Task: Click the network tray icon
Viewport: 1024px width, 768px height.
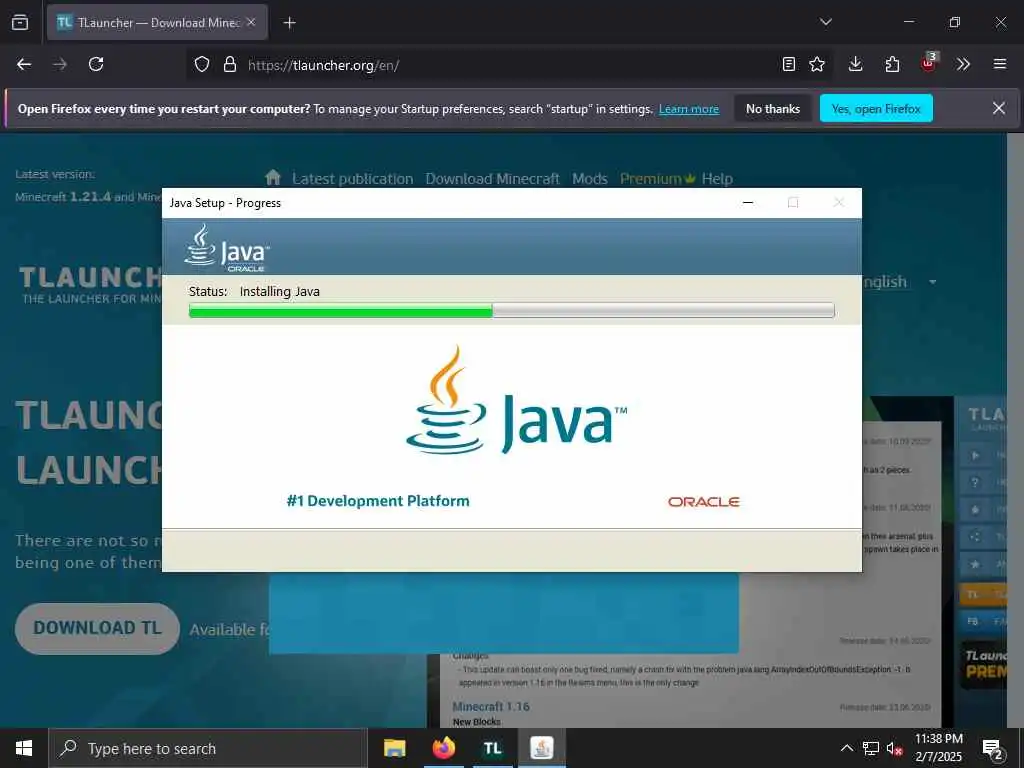Action: pos(871,748)
